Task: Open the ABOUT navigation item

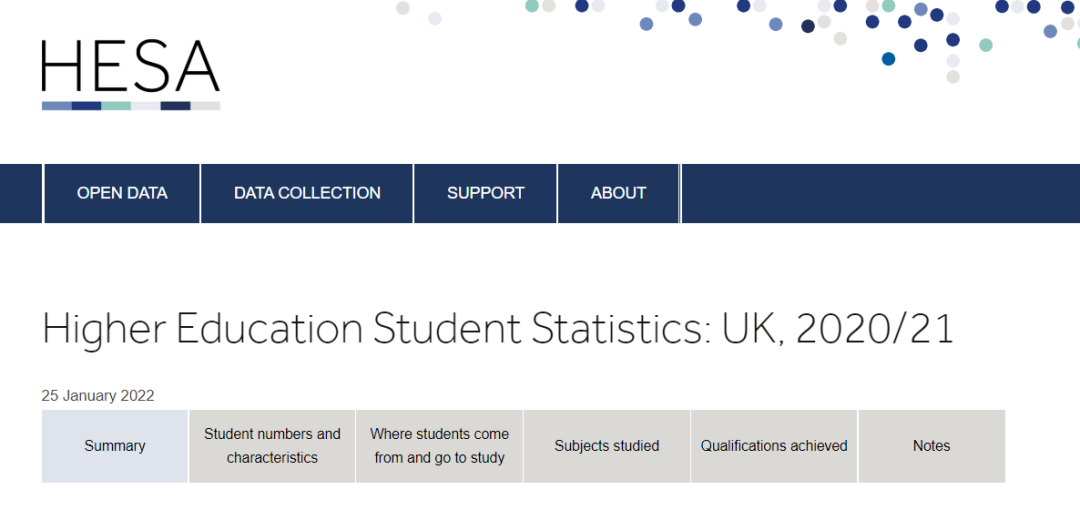Action: tap(618, 193)
